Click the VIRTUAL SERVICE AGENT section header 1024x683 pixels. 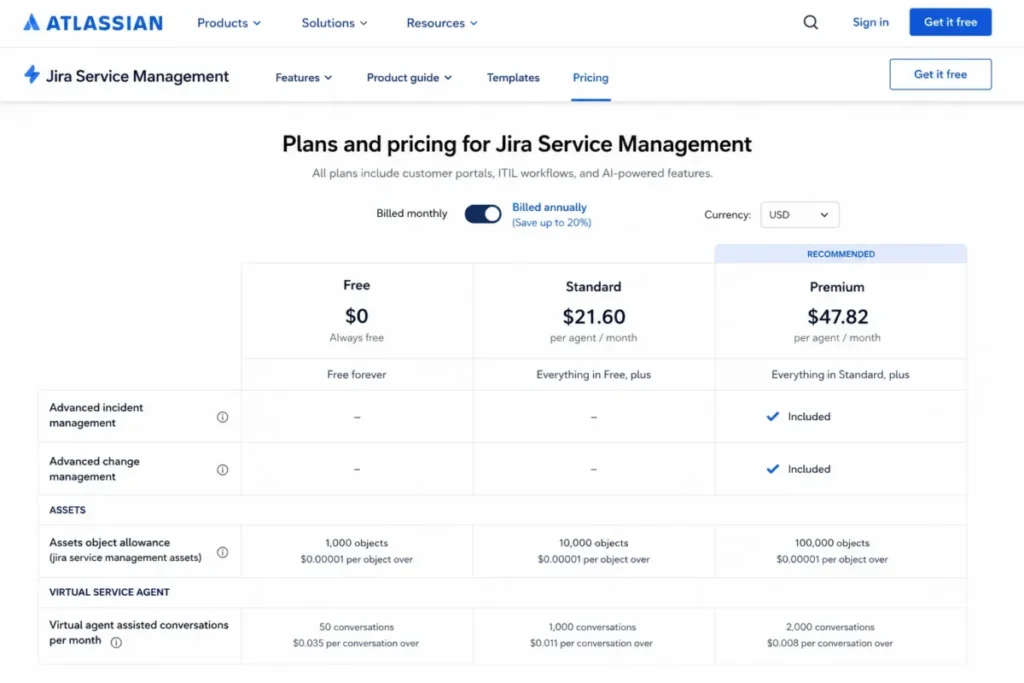click(109, 592)
